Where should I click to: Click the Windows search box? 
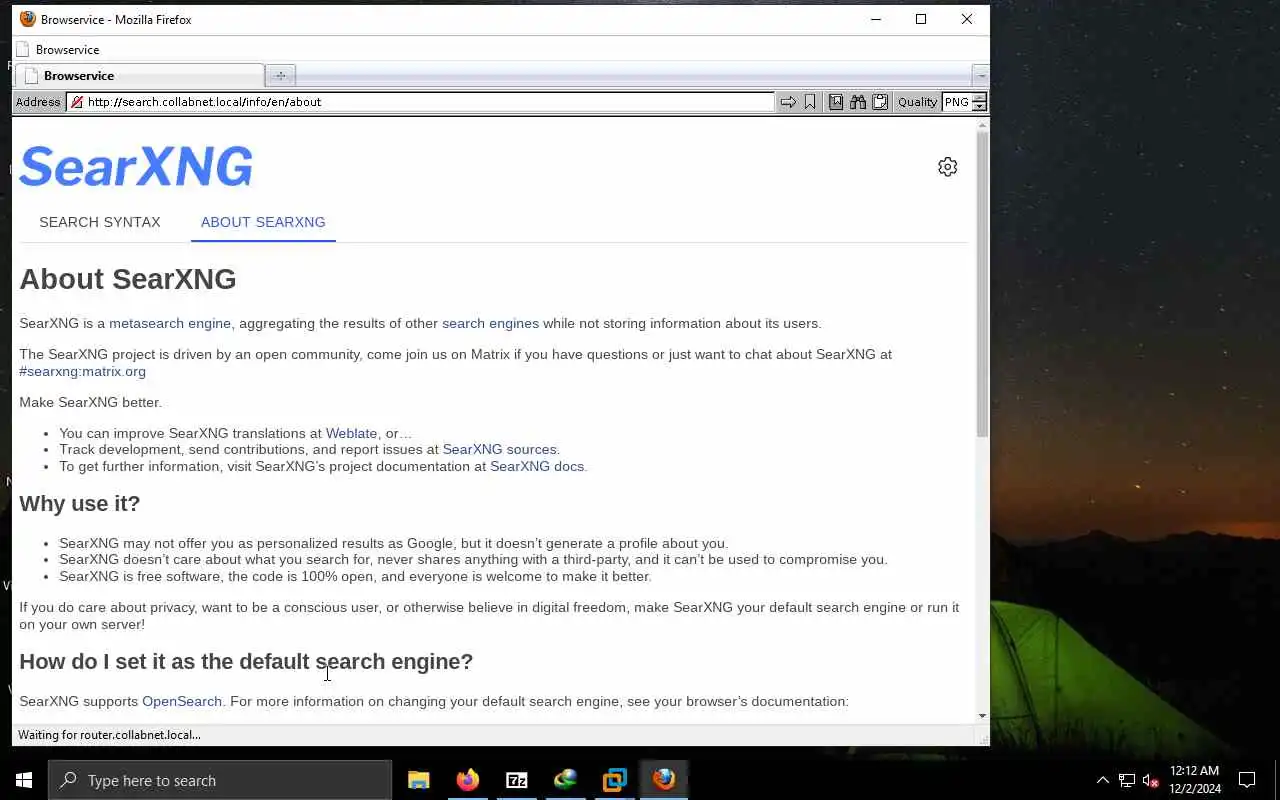220,780
